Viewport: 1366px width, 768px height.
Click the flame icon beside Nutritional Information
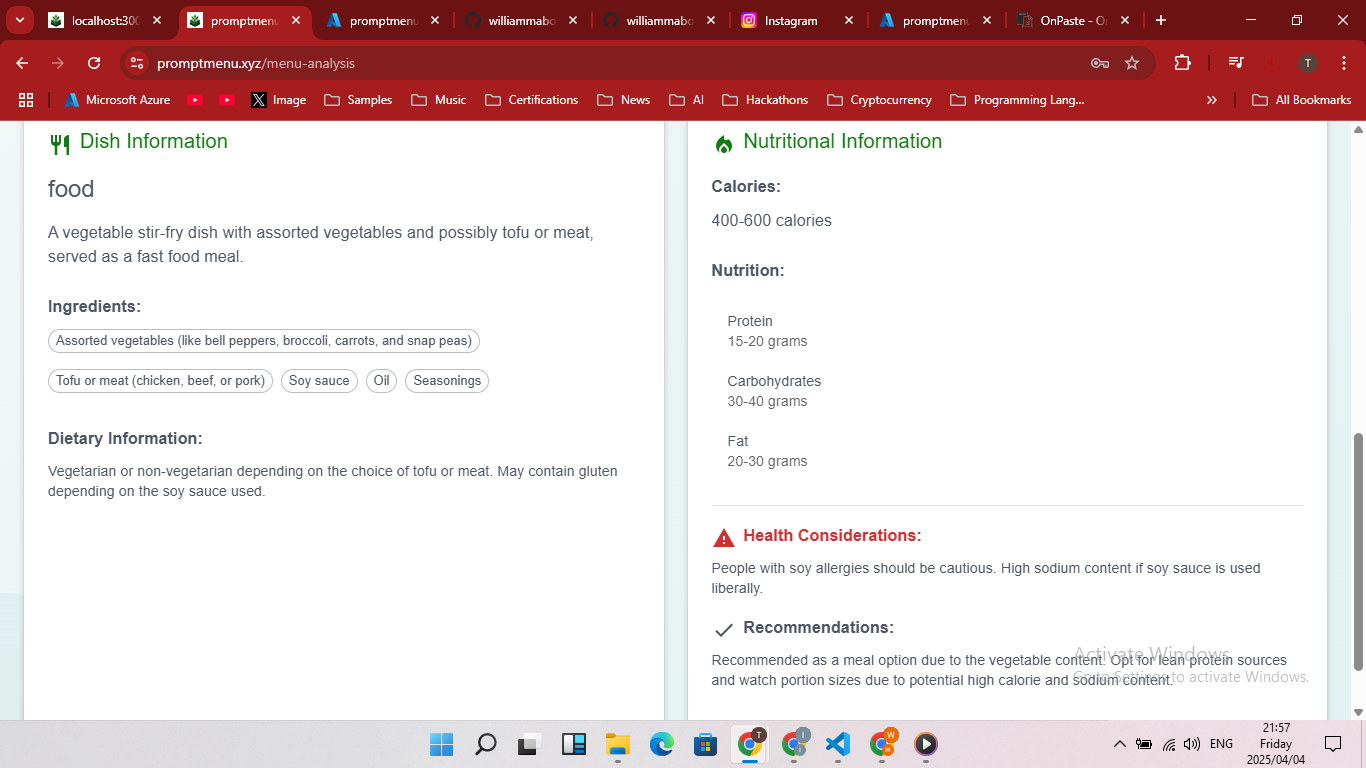coord(723,144)
